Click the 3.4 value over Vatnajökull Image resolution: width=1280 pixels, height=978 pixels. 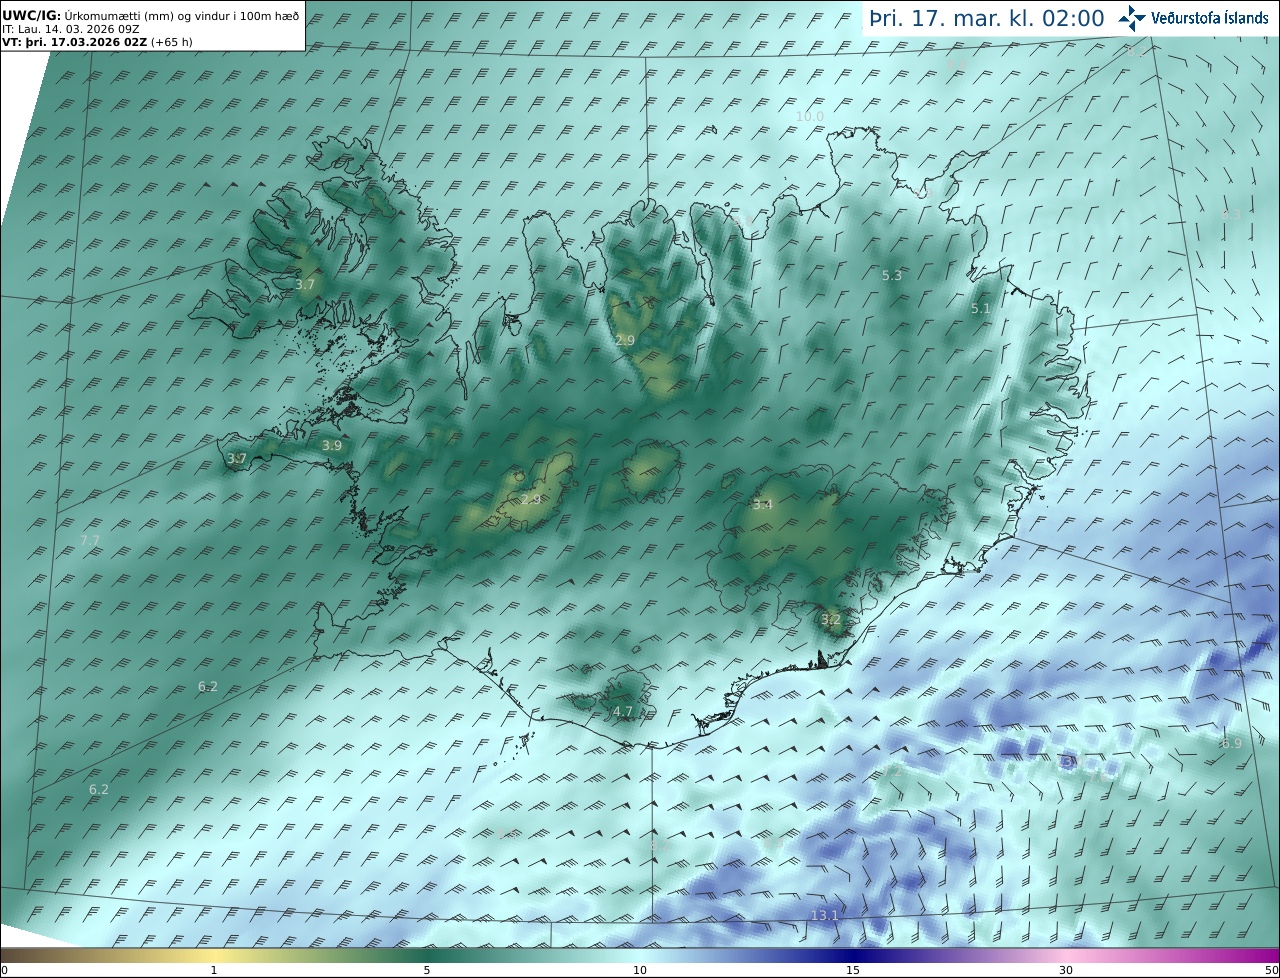pyautogui.click(x=762, y=504)
